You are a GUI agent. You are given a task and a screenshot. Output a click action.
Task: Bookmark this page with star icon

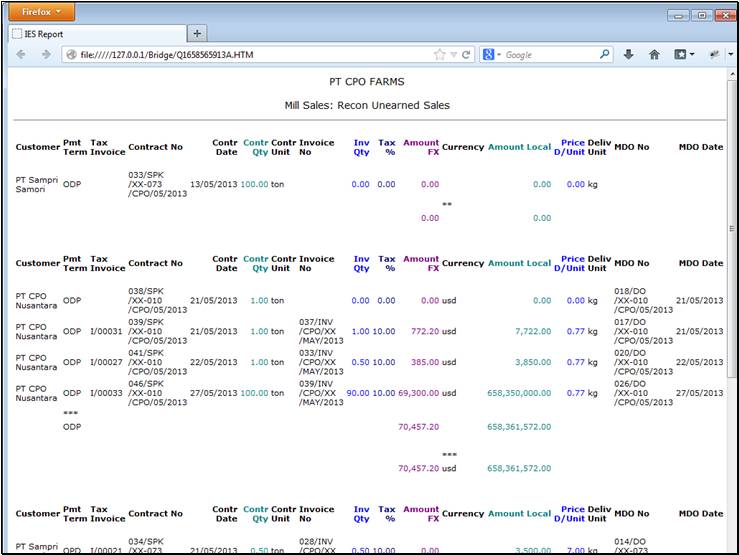click(439, 55)
